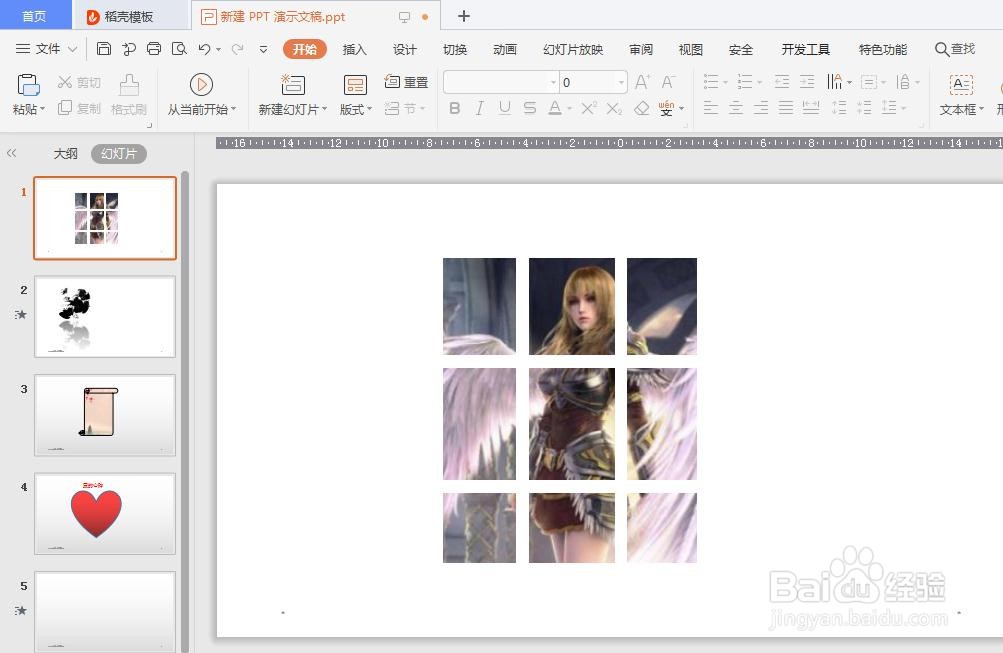The height and width of the screenshot is (653, 1003).
Task: Click the Undo arrow icon
Action: 204,49
